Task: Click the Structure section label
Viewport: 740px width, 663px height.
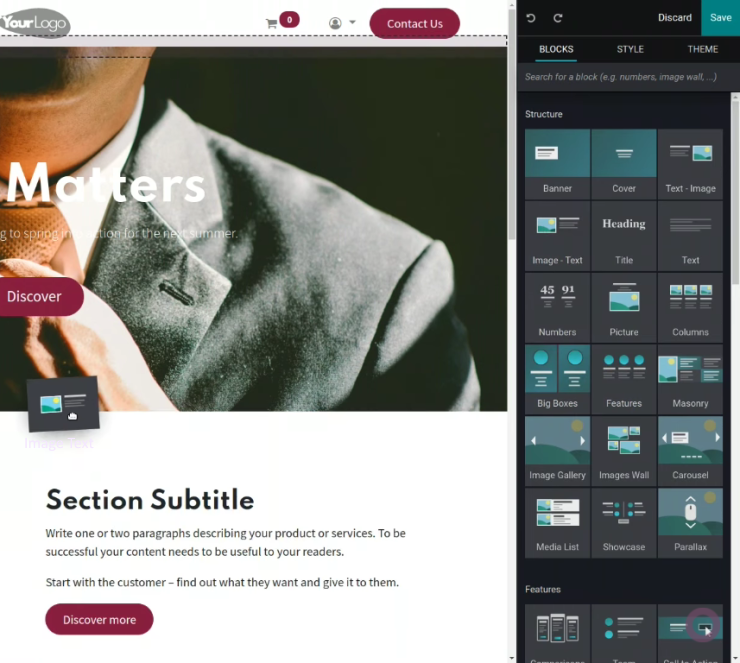Action: click(x=544, y=114)
